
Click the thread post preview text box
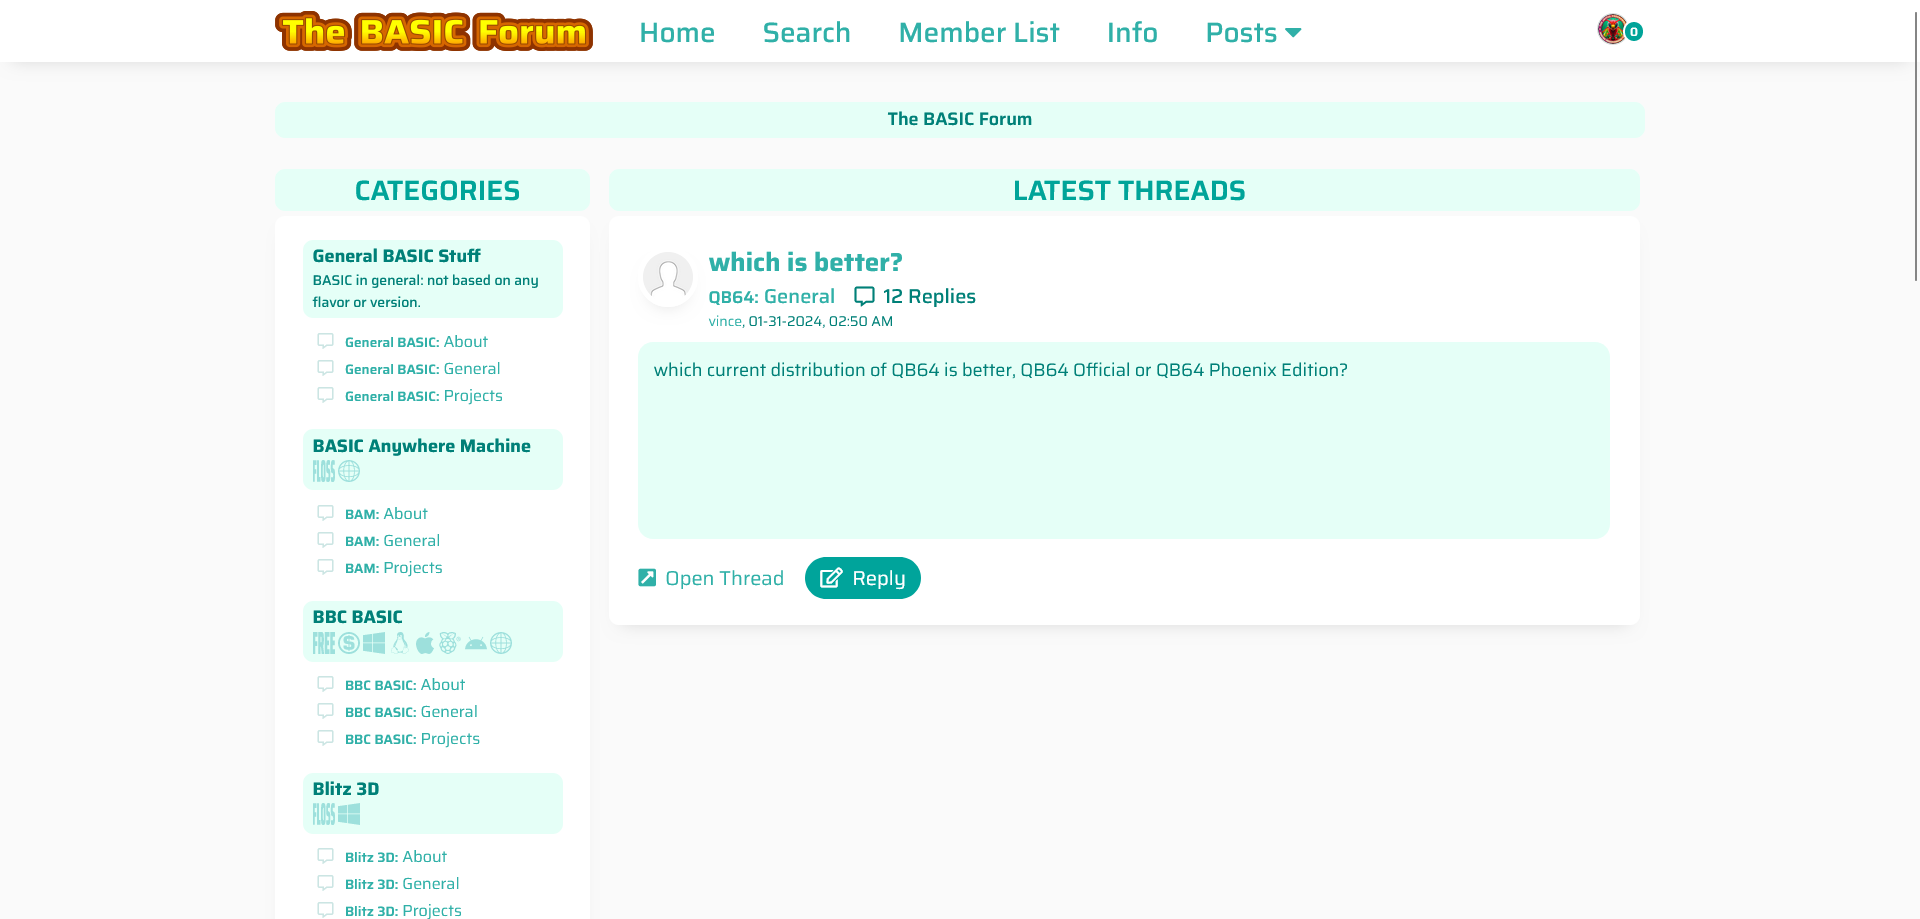click(1124, 441)
